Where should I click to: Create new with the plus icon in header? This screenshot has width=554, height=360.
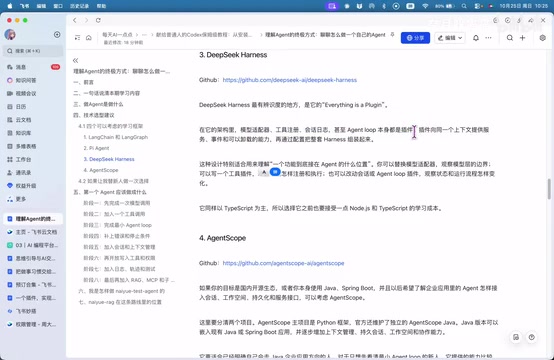(x=522, y=38)
